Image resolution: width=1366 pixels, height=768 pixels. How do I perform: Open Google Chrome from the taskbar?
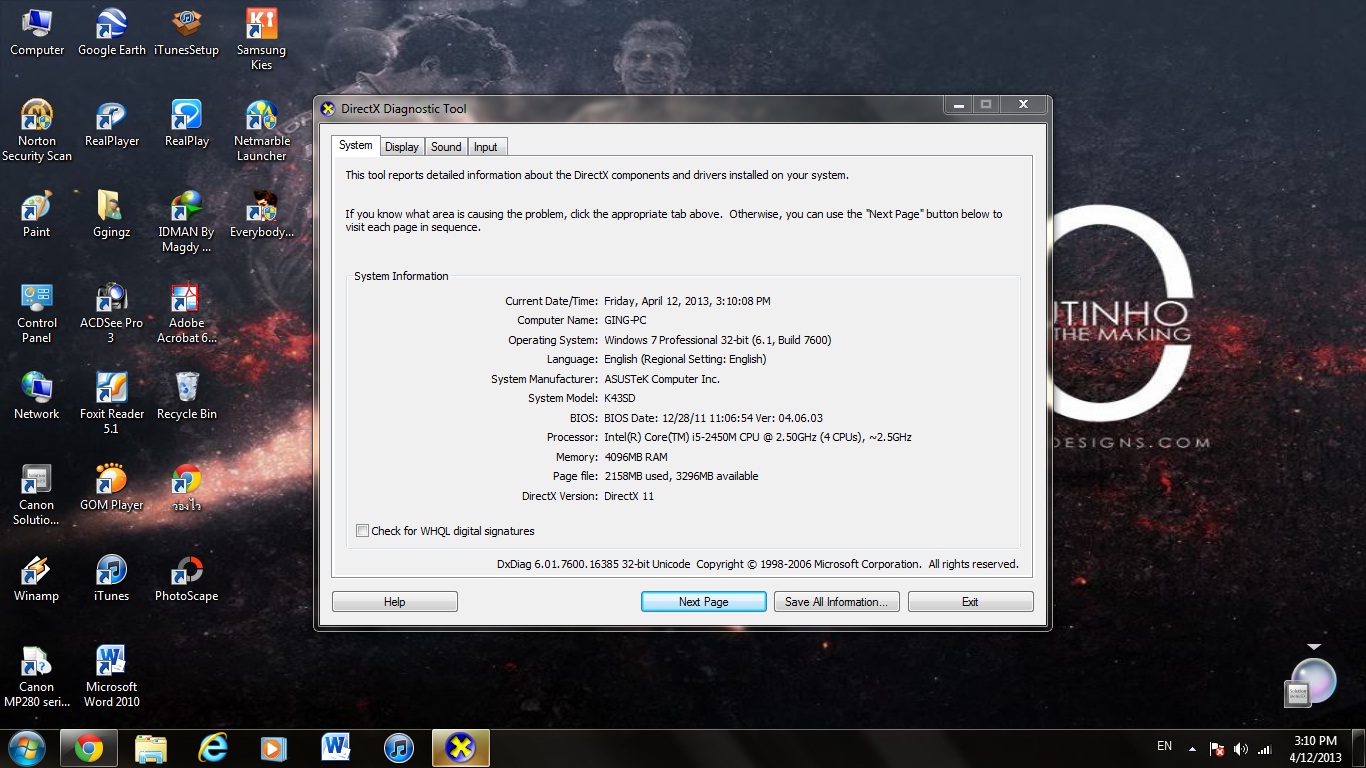(88, 748)
